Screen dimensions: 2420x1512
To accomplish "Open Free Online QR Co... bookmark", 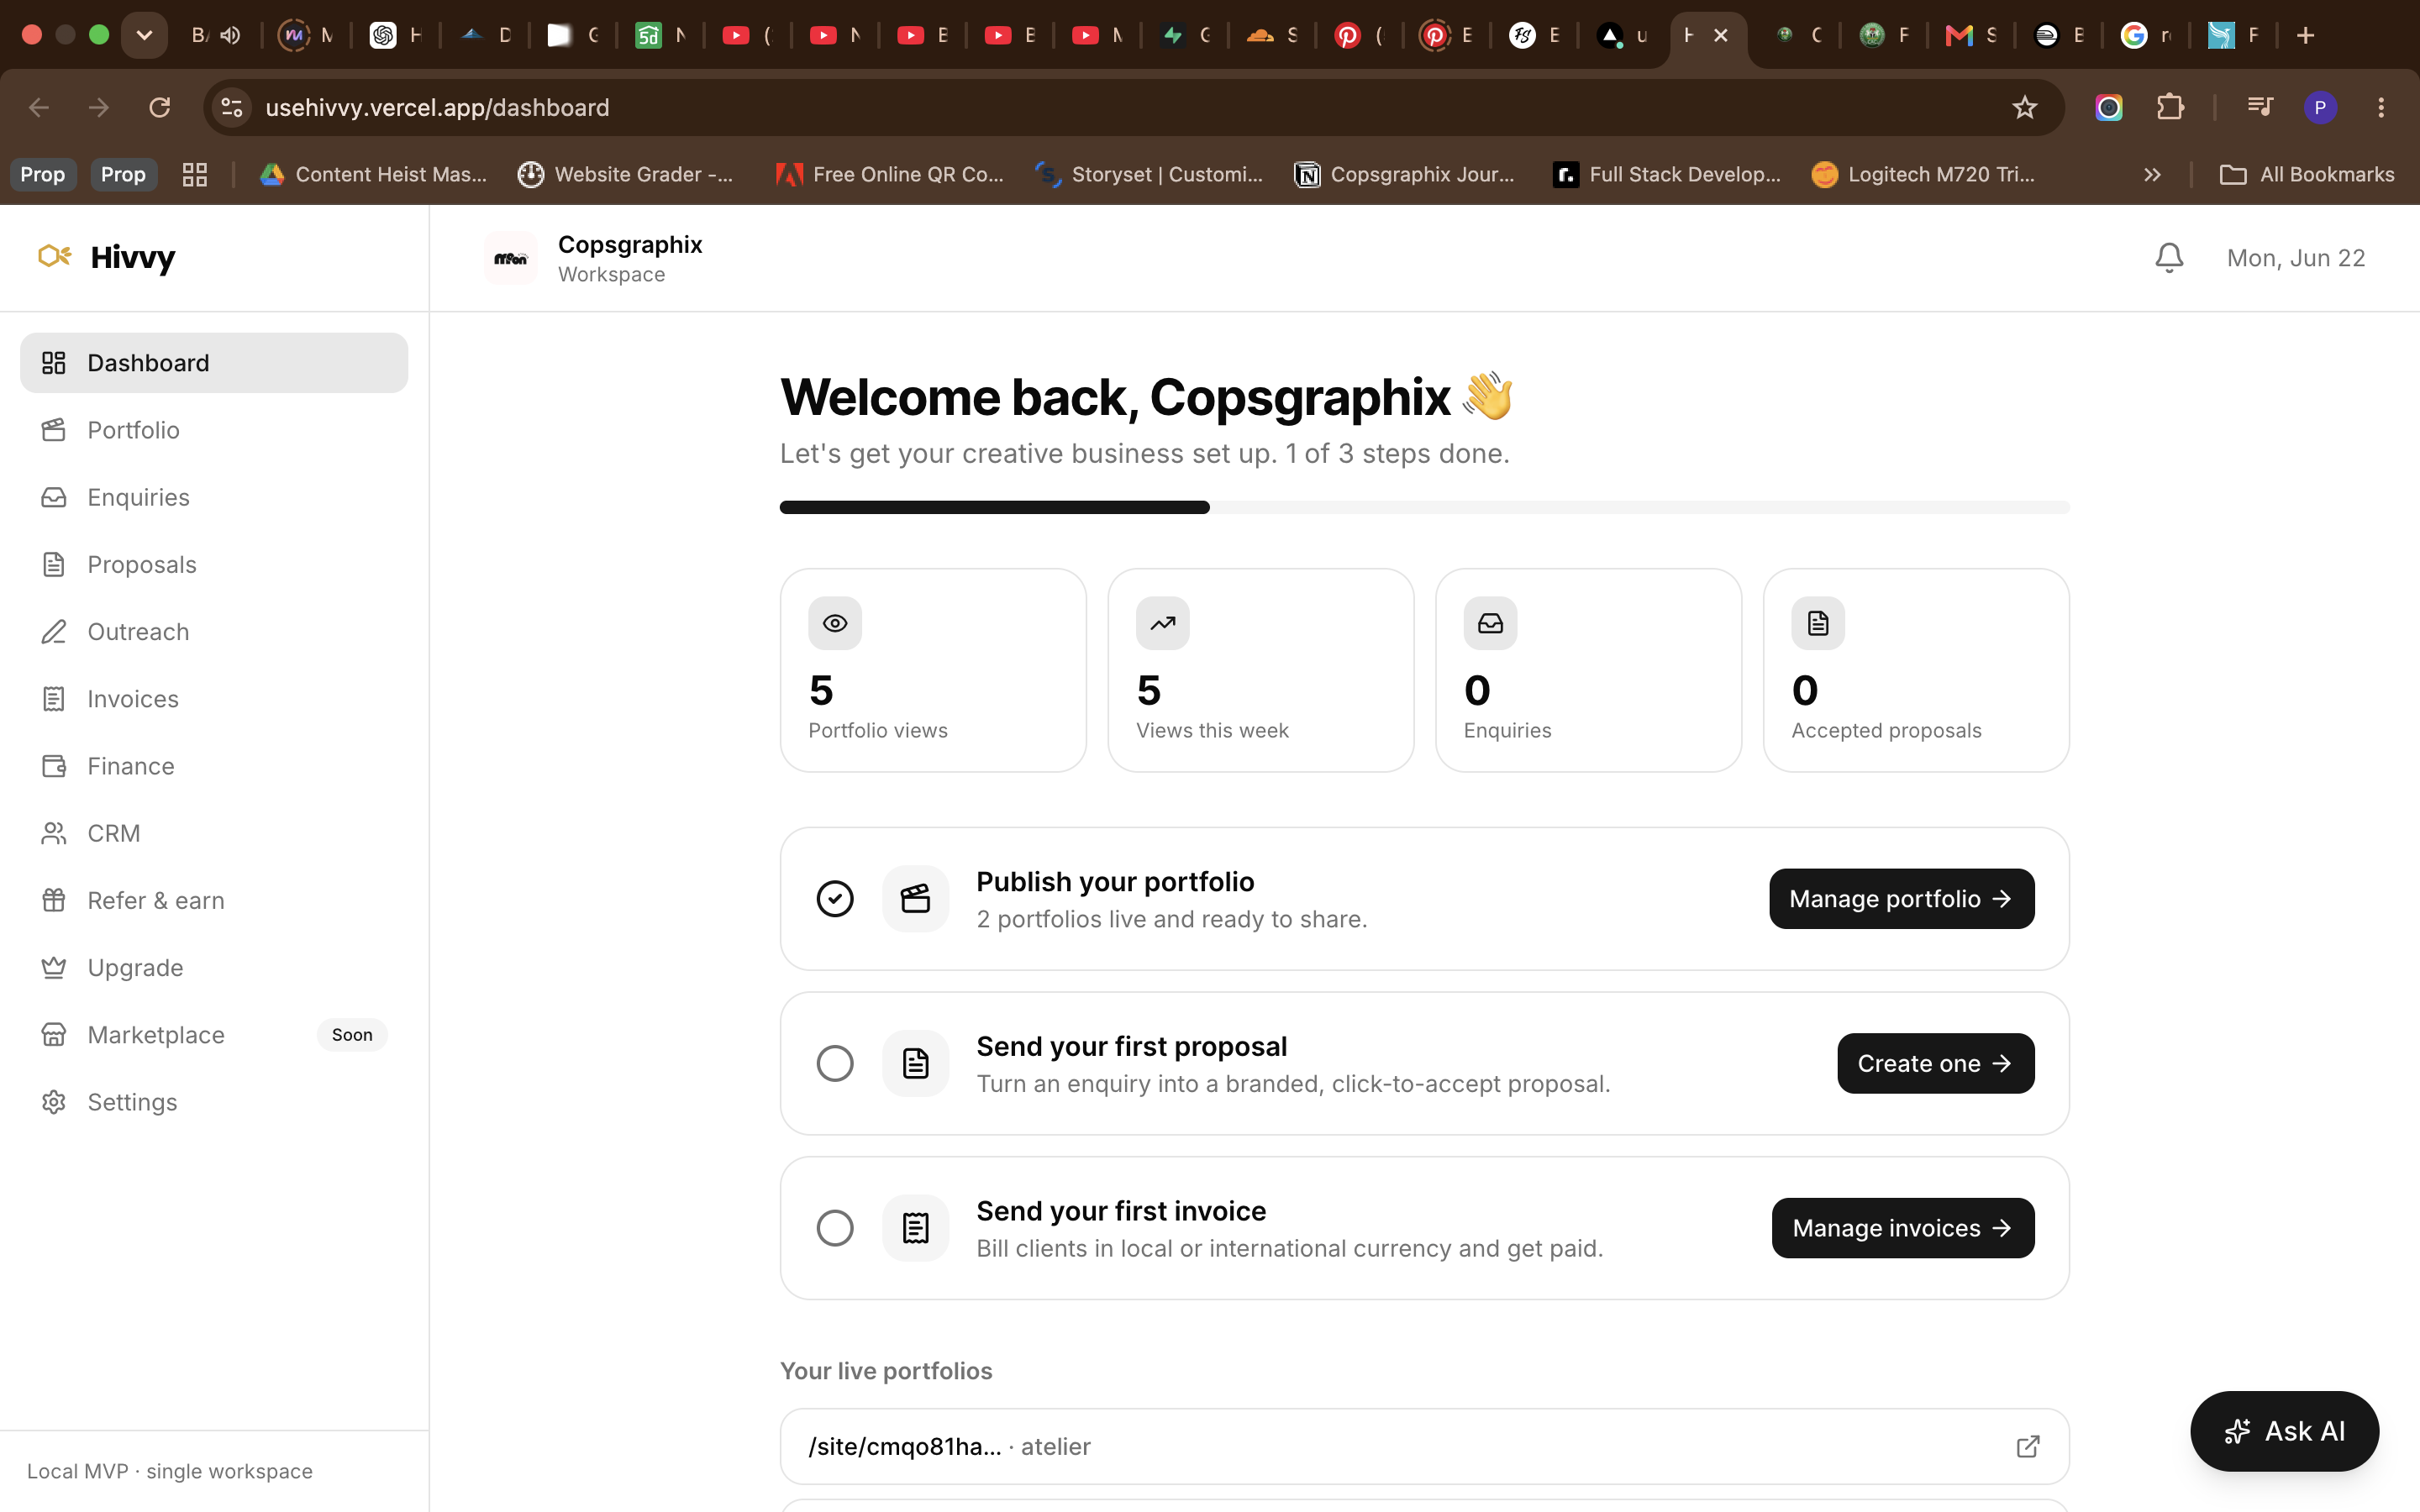I will pos(890,175).
